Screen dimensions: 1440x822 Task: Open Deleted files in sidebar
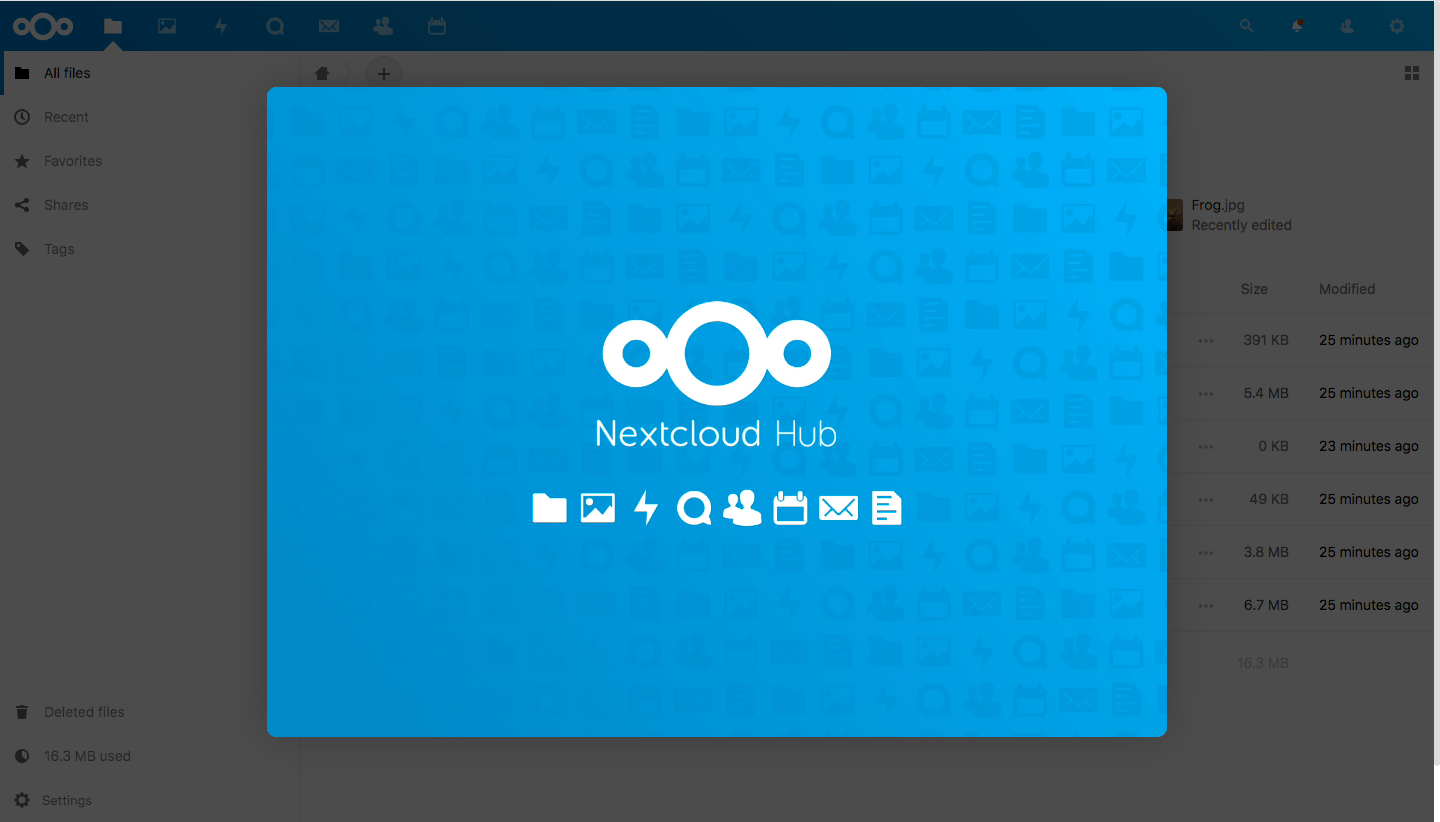[x=150, y=712]
